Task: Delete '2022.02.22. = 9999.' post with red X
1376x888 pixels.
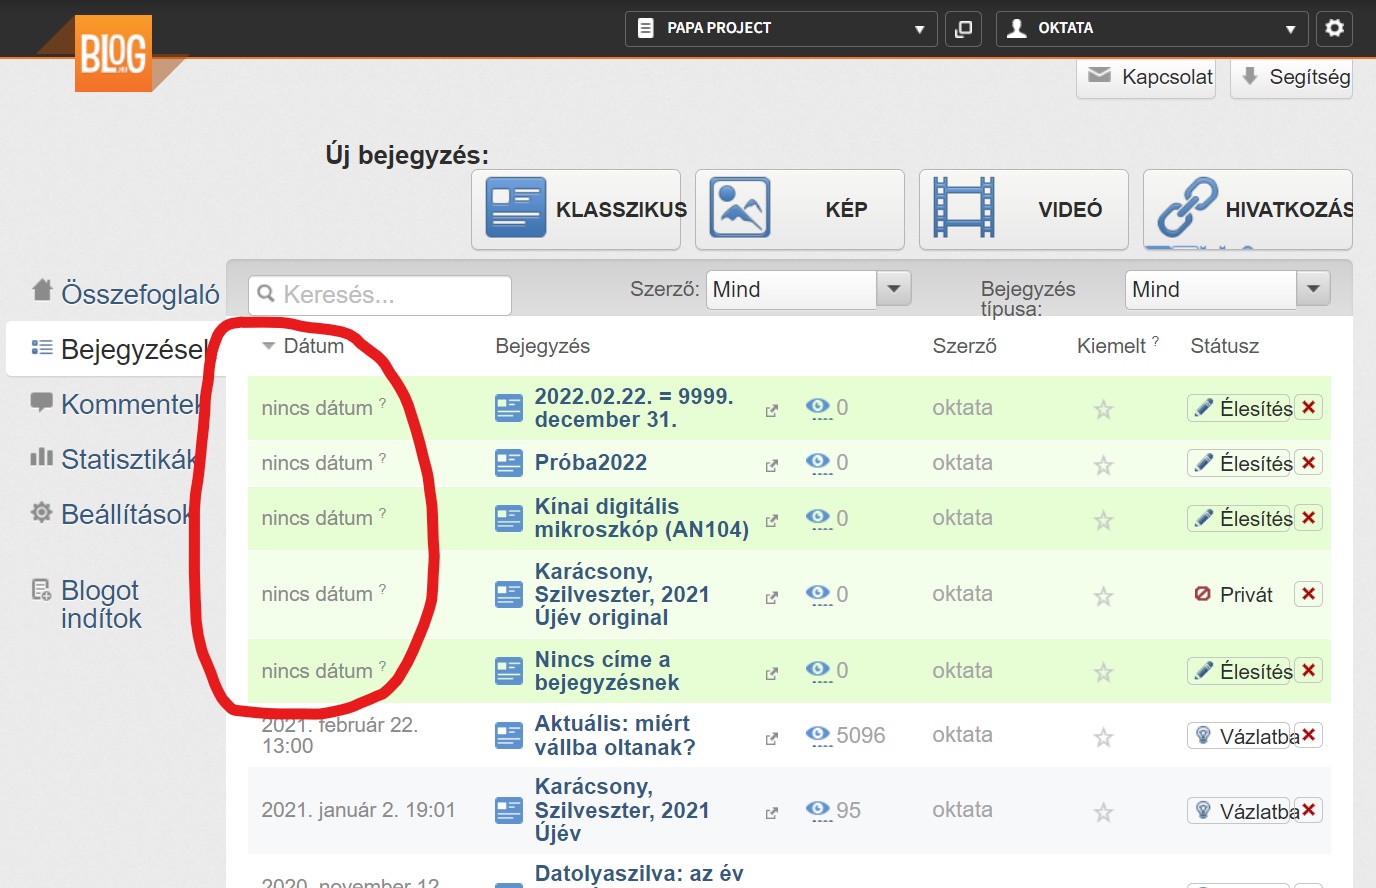Action: [x=1308, y=407]
